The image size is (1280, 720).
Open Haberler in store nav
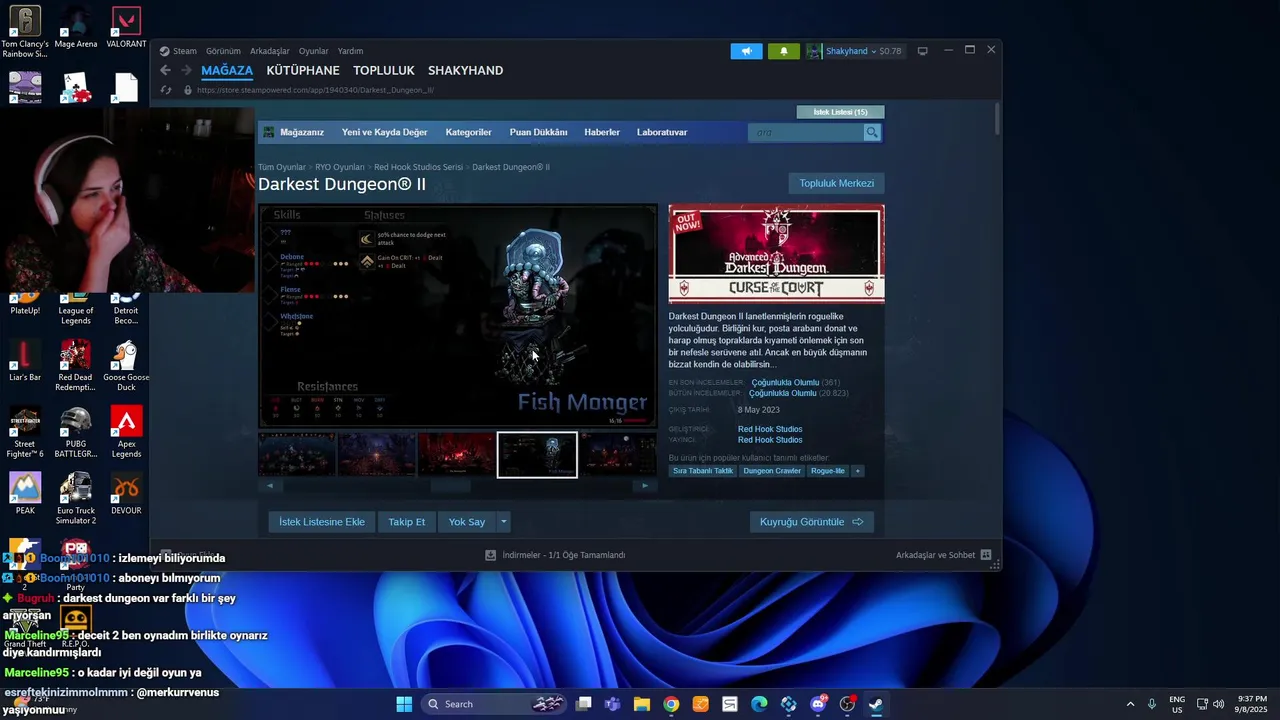click(x=602, y=132)
